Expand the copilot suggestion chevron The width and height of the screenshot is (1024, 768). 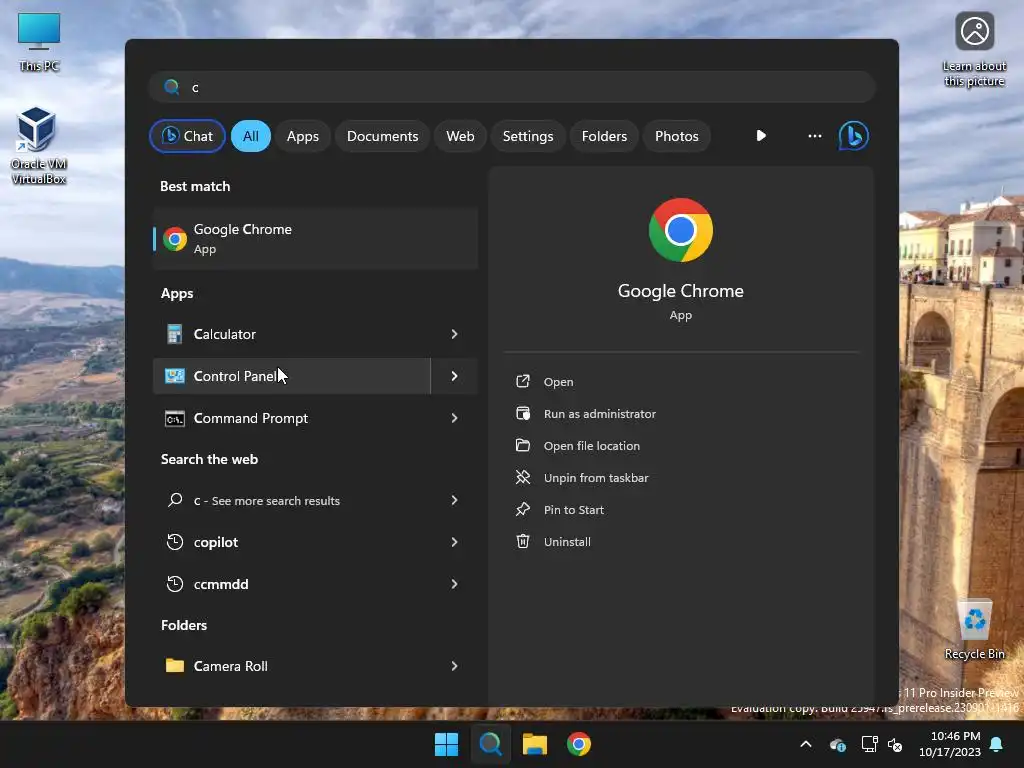tap(455, 542)
